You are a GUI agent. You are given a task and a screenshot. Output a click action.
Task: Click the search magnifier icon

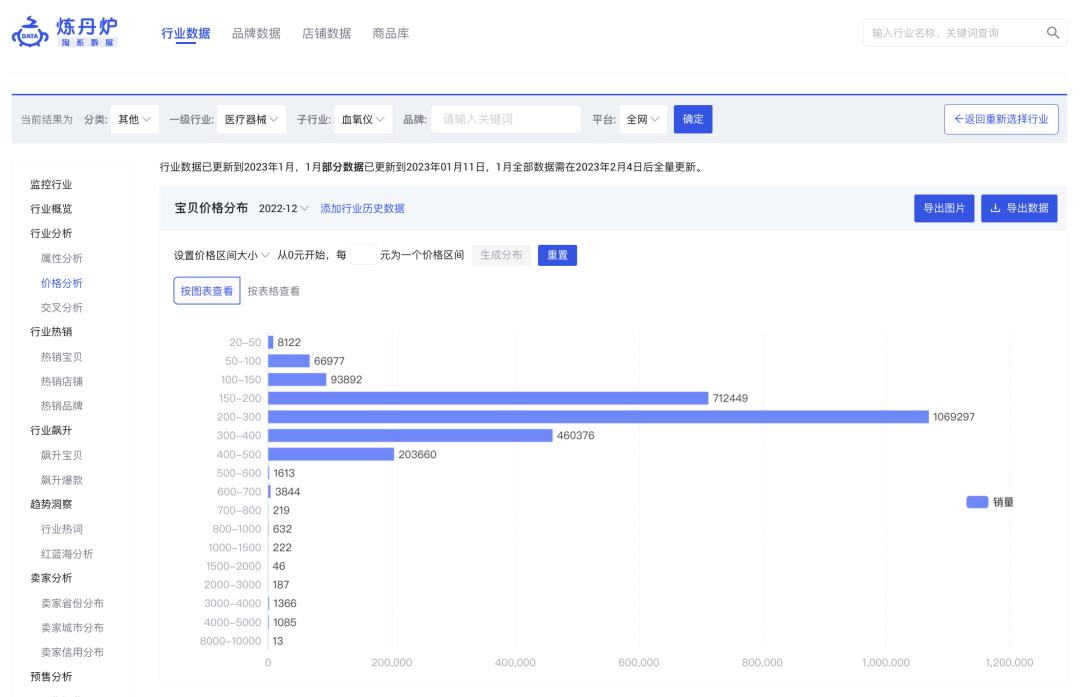pos(1053,32)
